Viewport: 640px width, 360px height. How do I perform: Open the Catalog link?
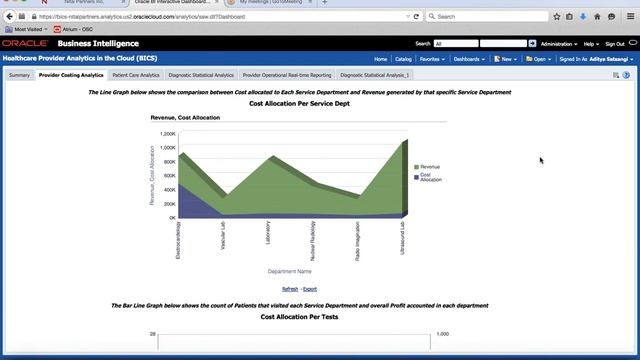403,59
